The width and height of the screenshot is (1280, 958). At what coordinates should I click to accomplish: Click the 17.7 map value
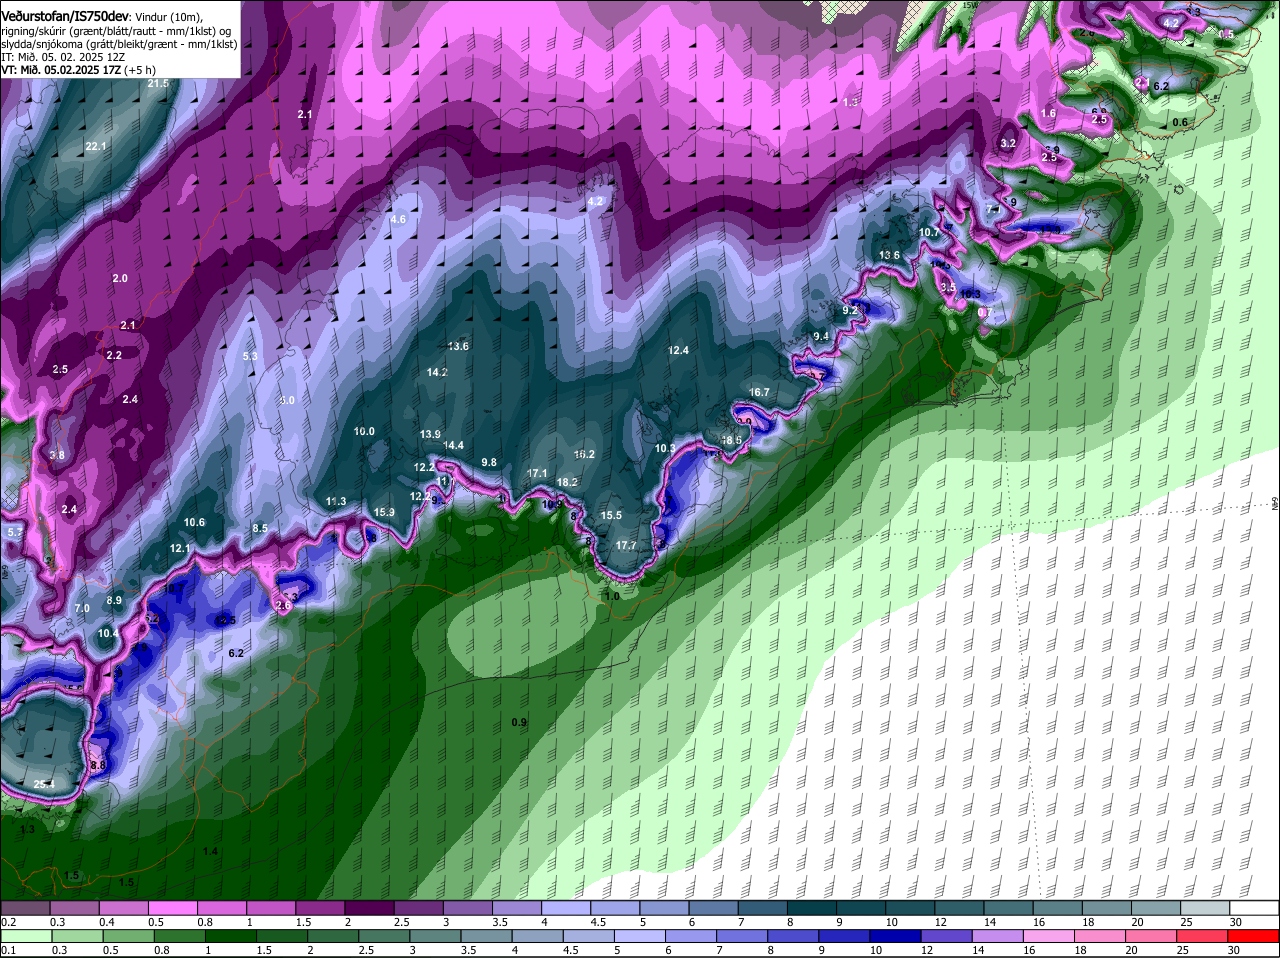pos(626,545)
